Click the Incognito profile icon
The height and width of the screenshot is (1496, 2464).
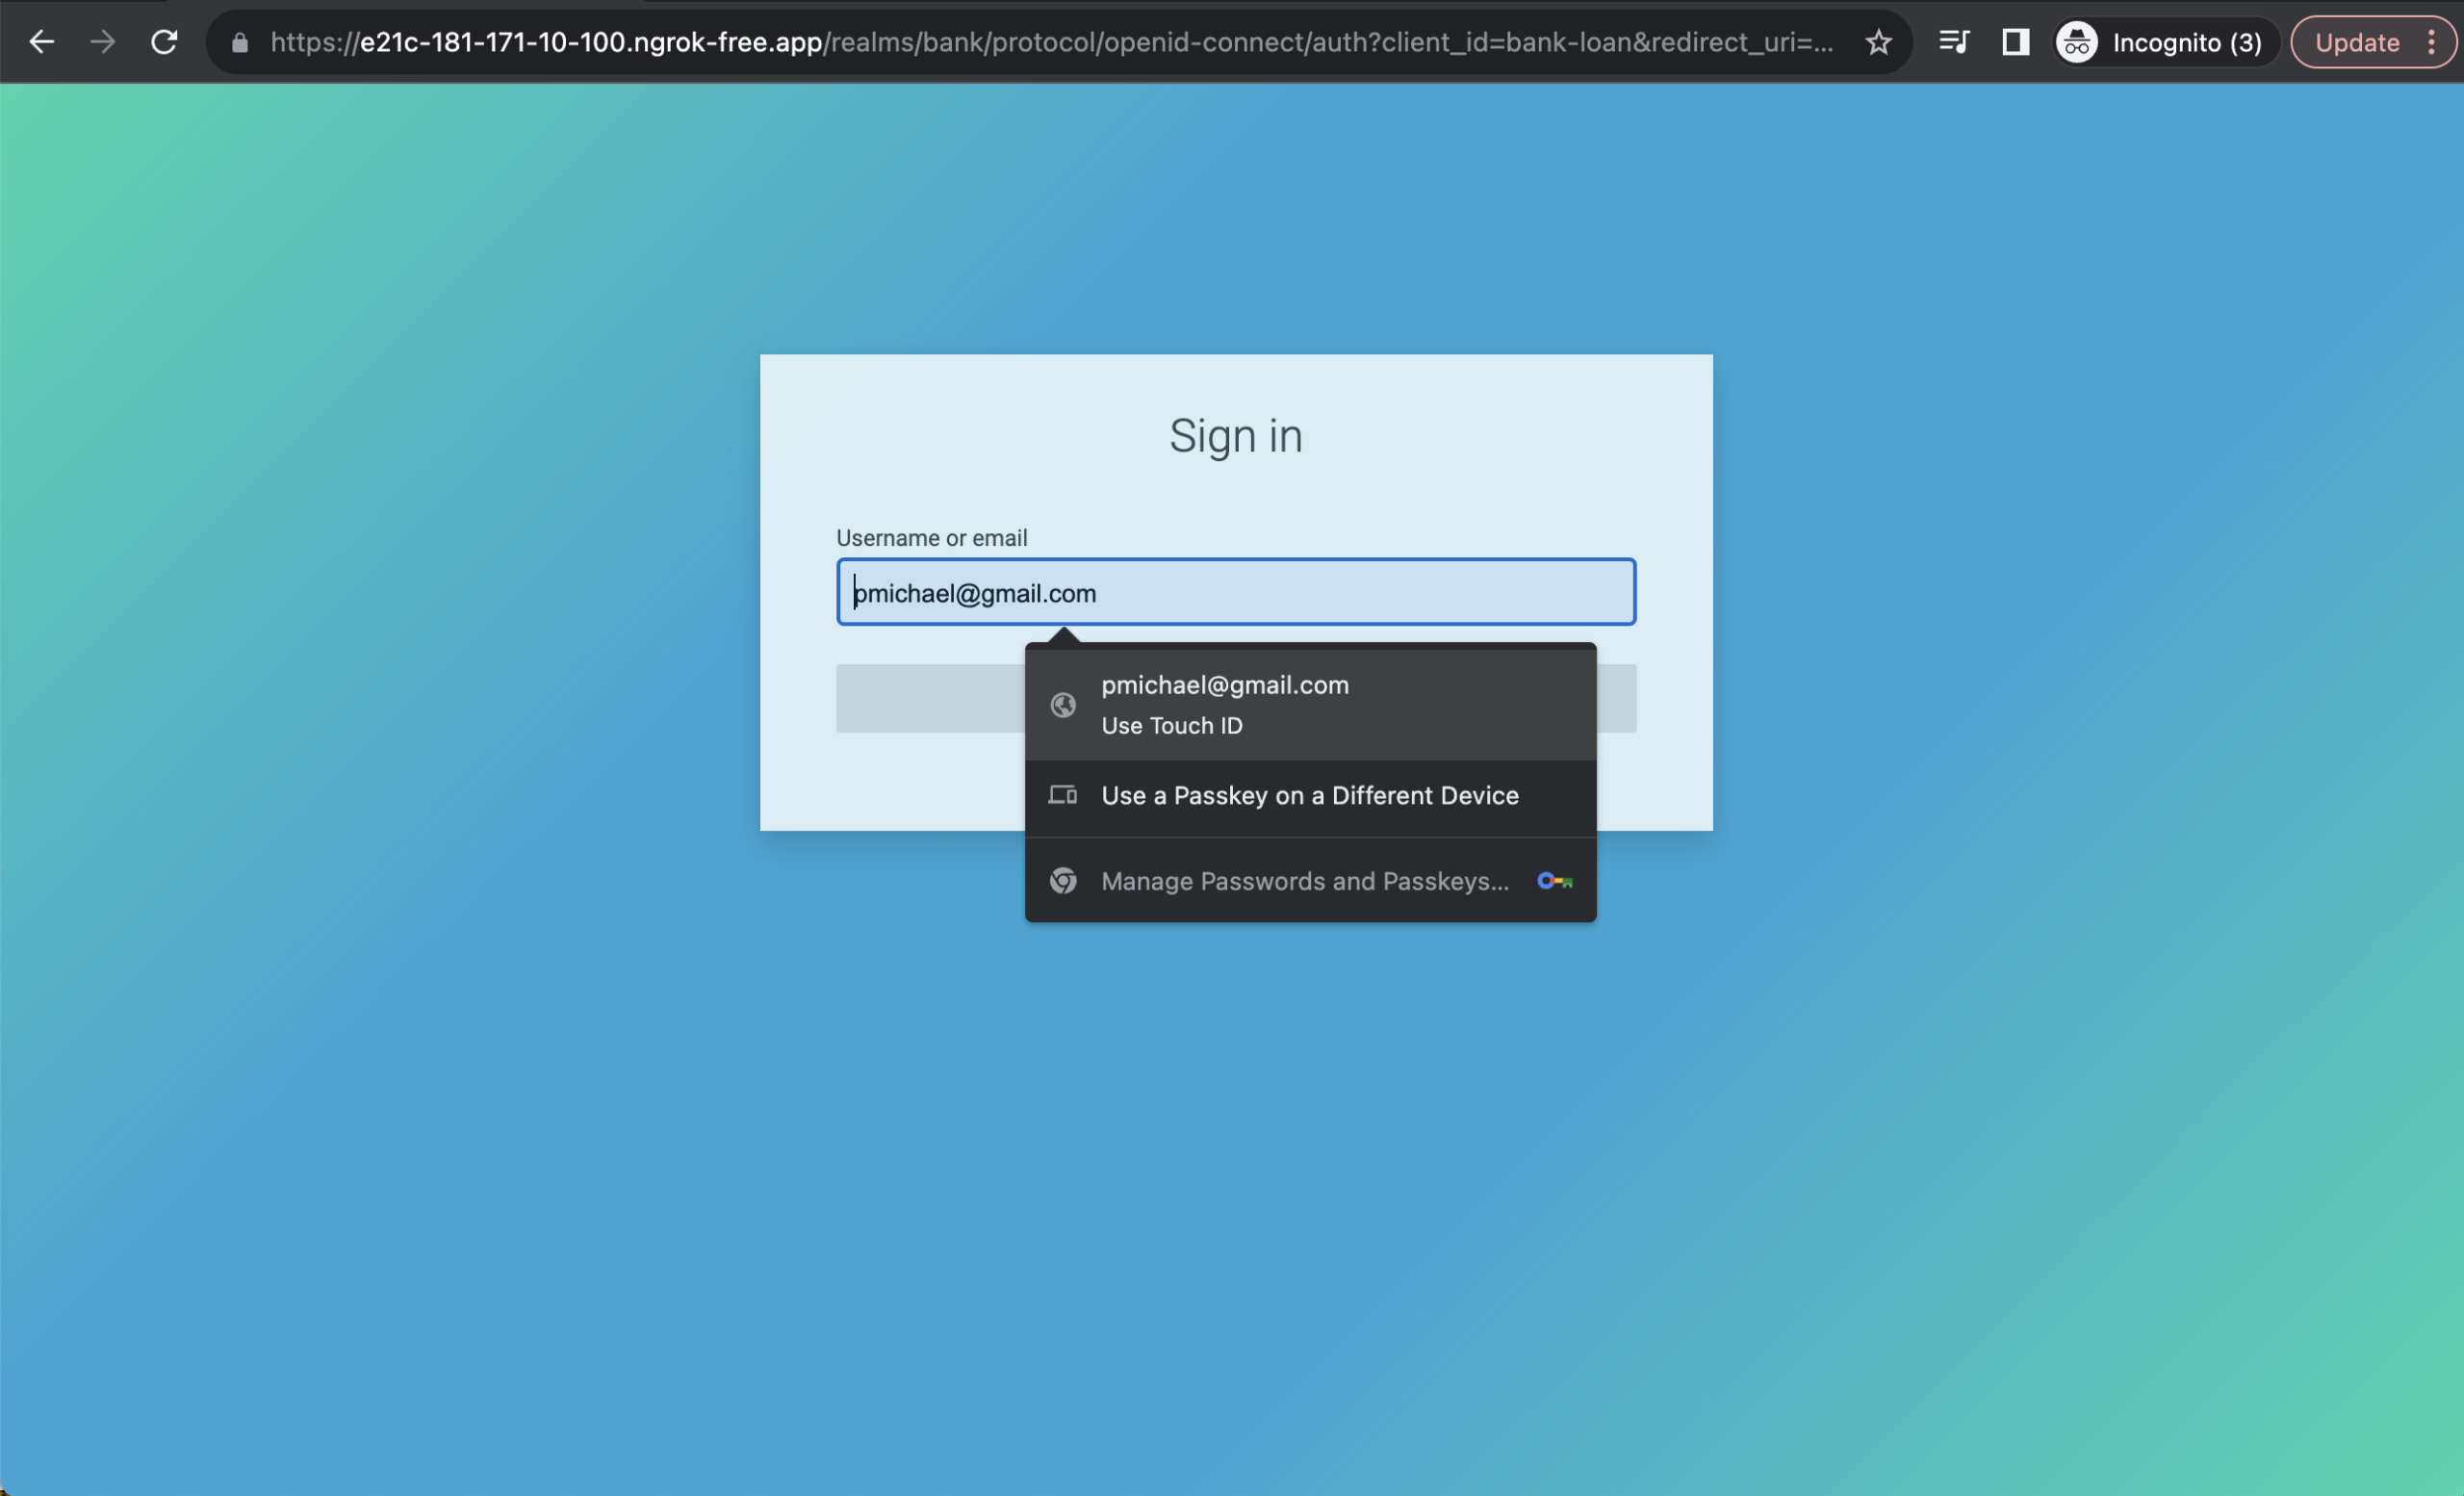coord(2077,42)
